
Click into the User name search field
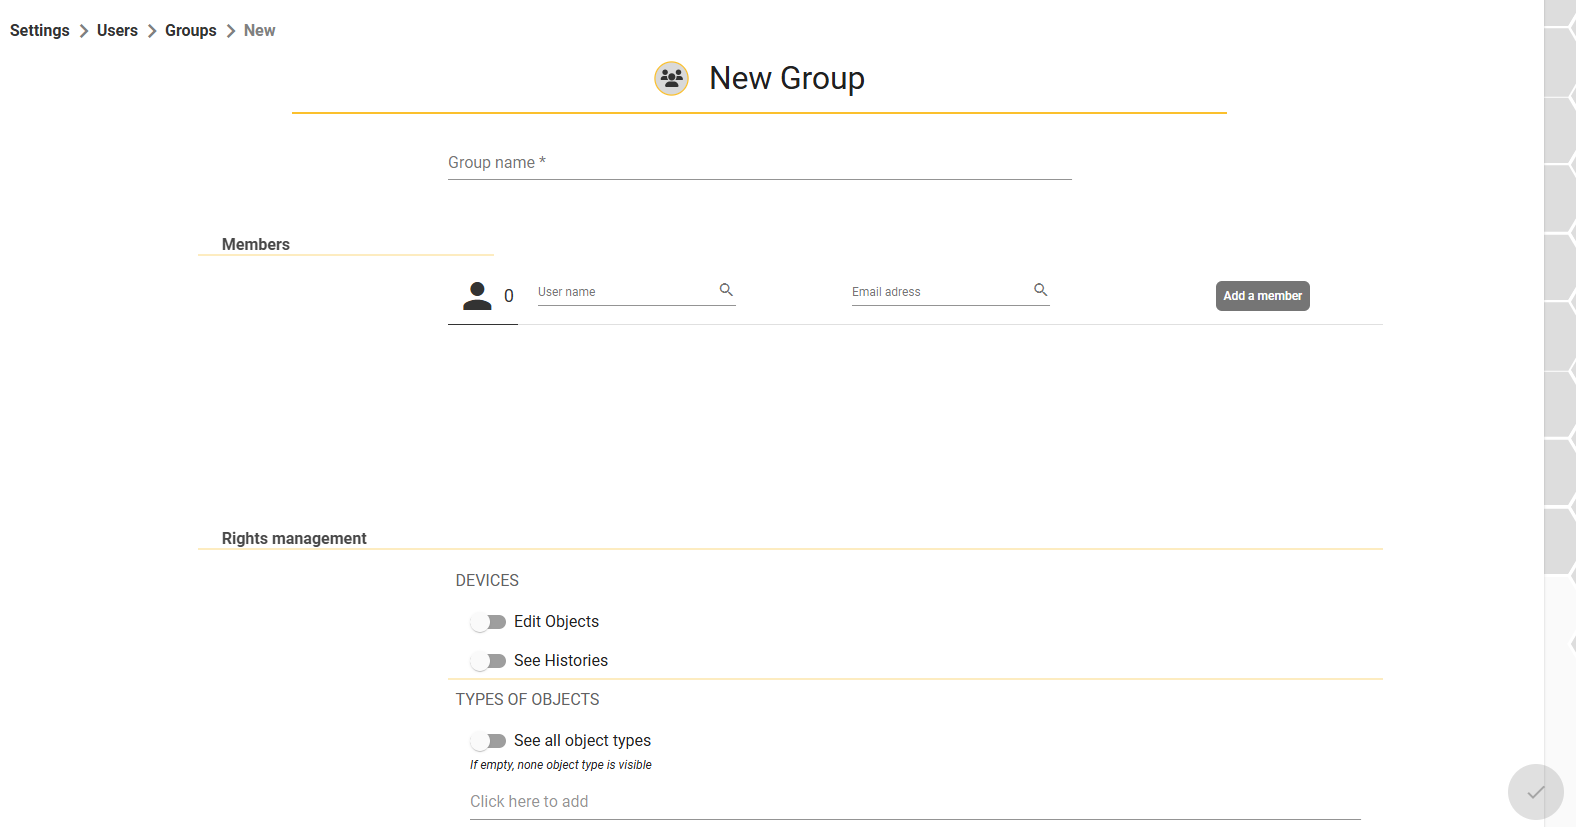(x=627, y=292)
